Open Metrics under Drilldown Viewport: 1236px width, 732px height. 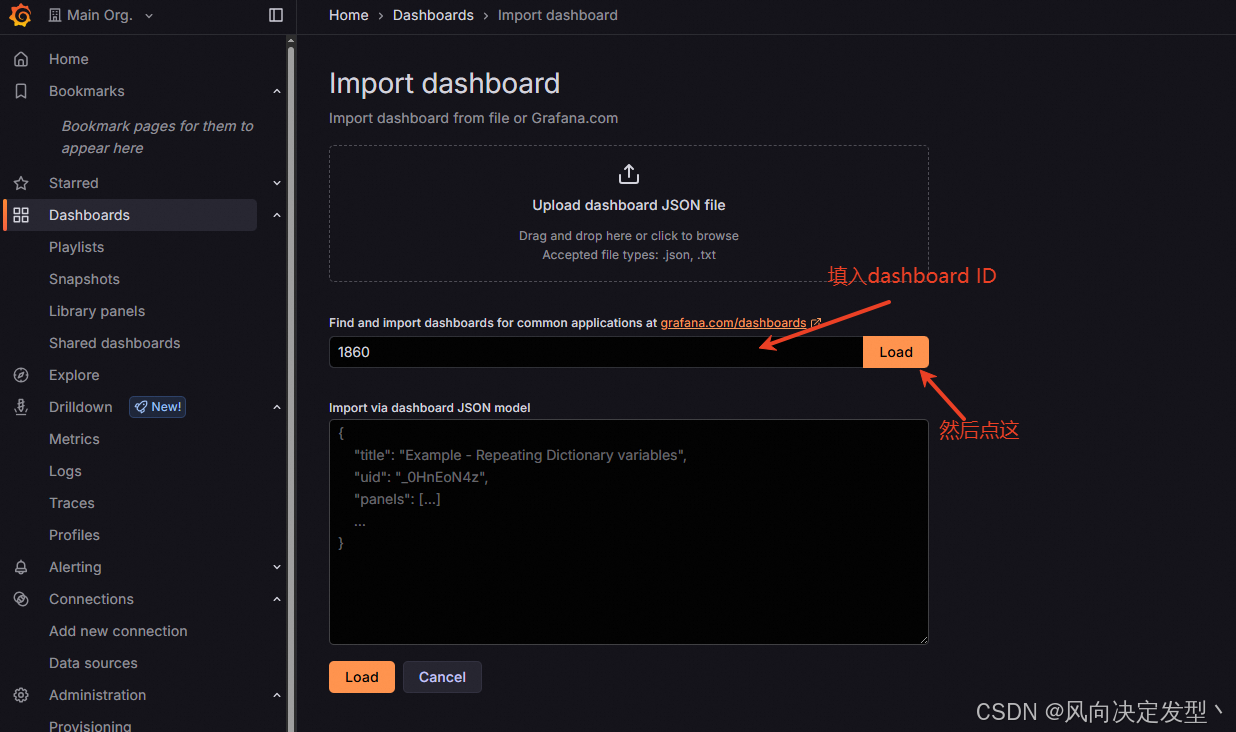coord(74,439)
